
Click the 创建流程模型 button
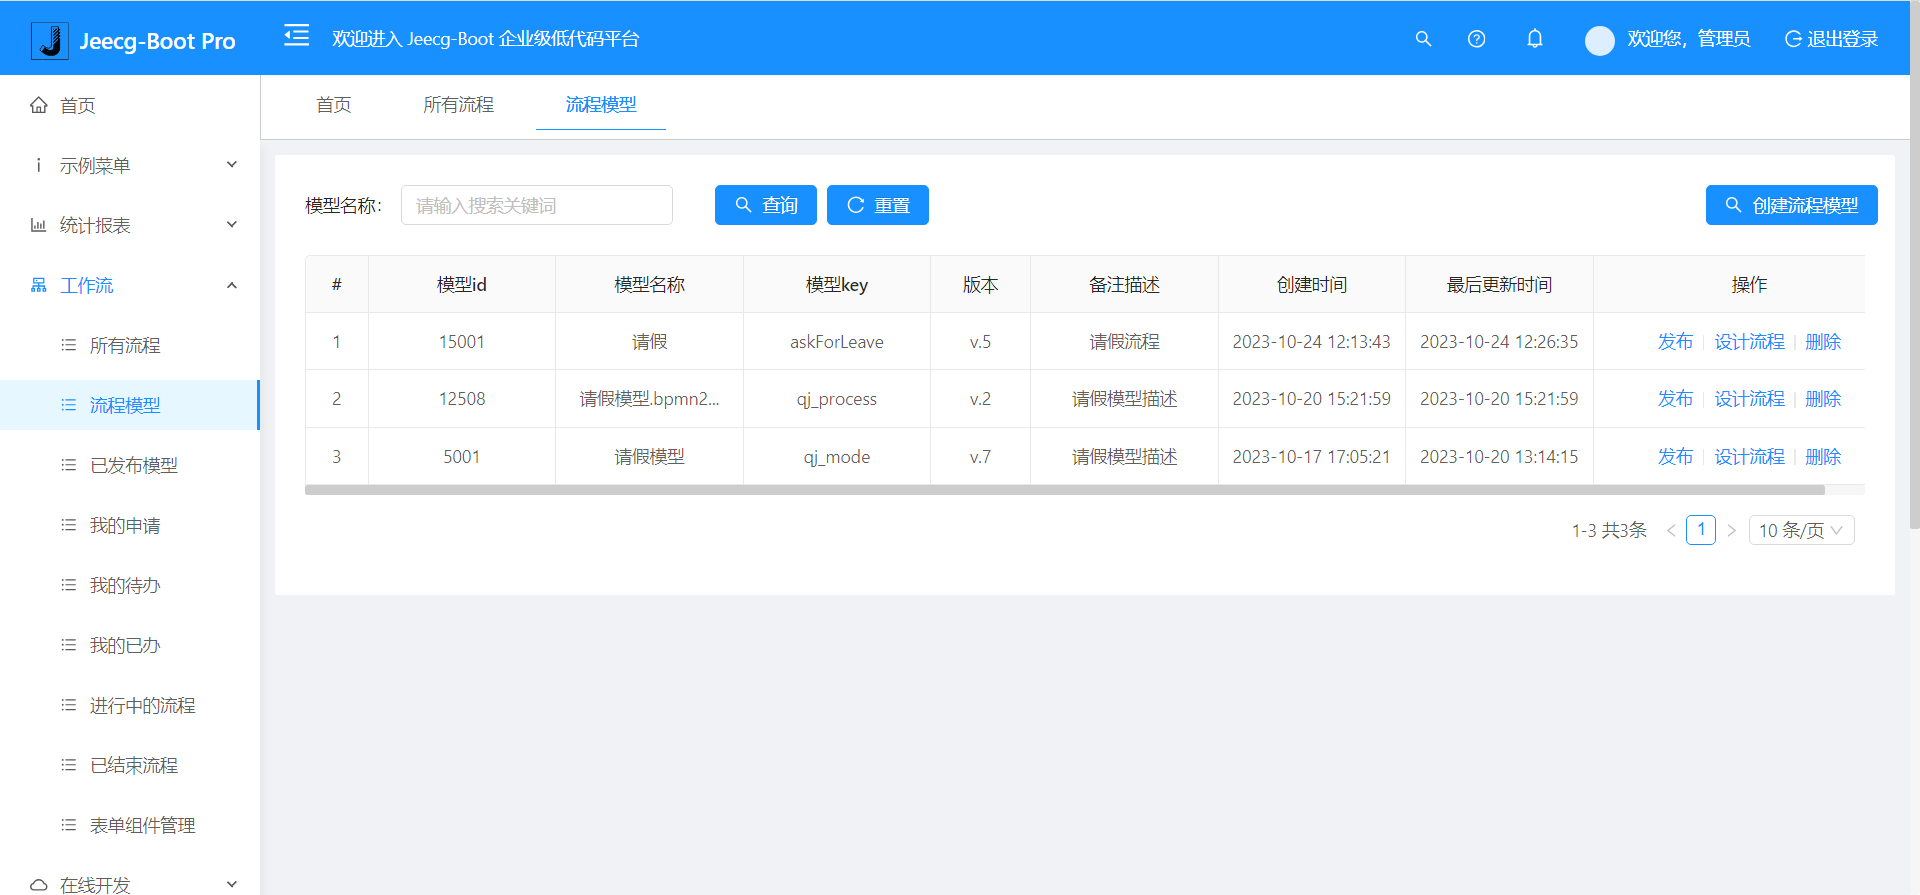click(x=1792, y=205)
